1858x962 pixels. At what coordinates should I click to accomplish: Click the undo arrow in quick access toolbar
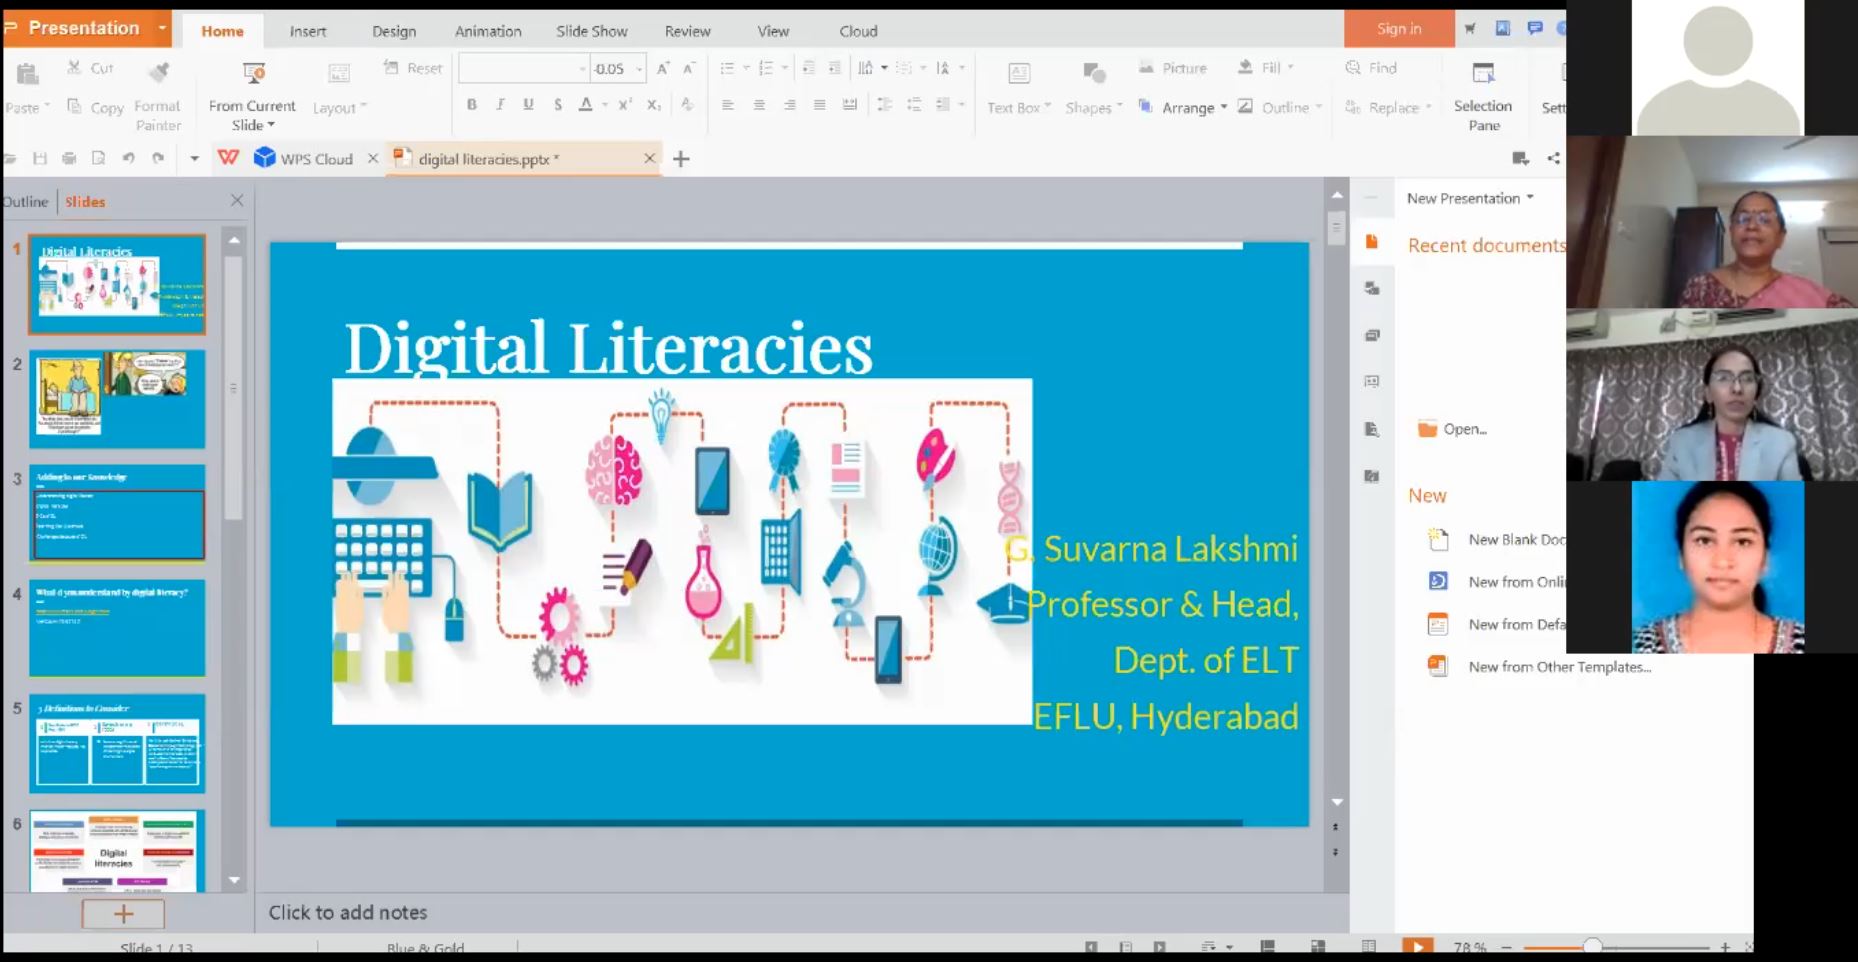point(128,158)
